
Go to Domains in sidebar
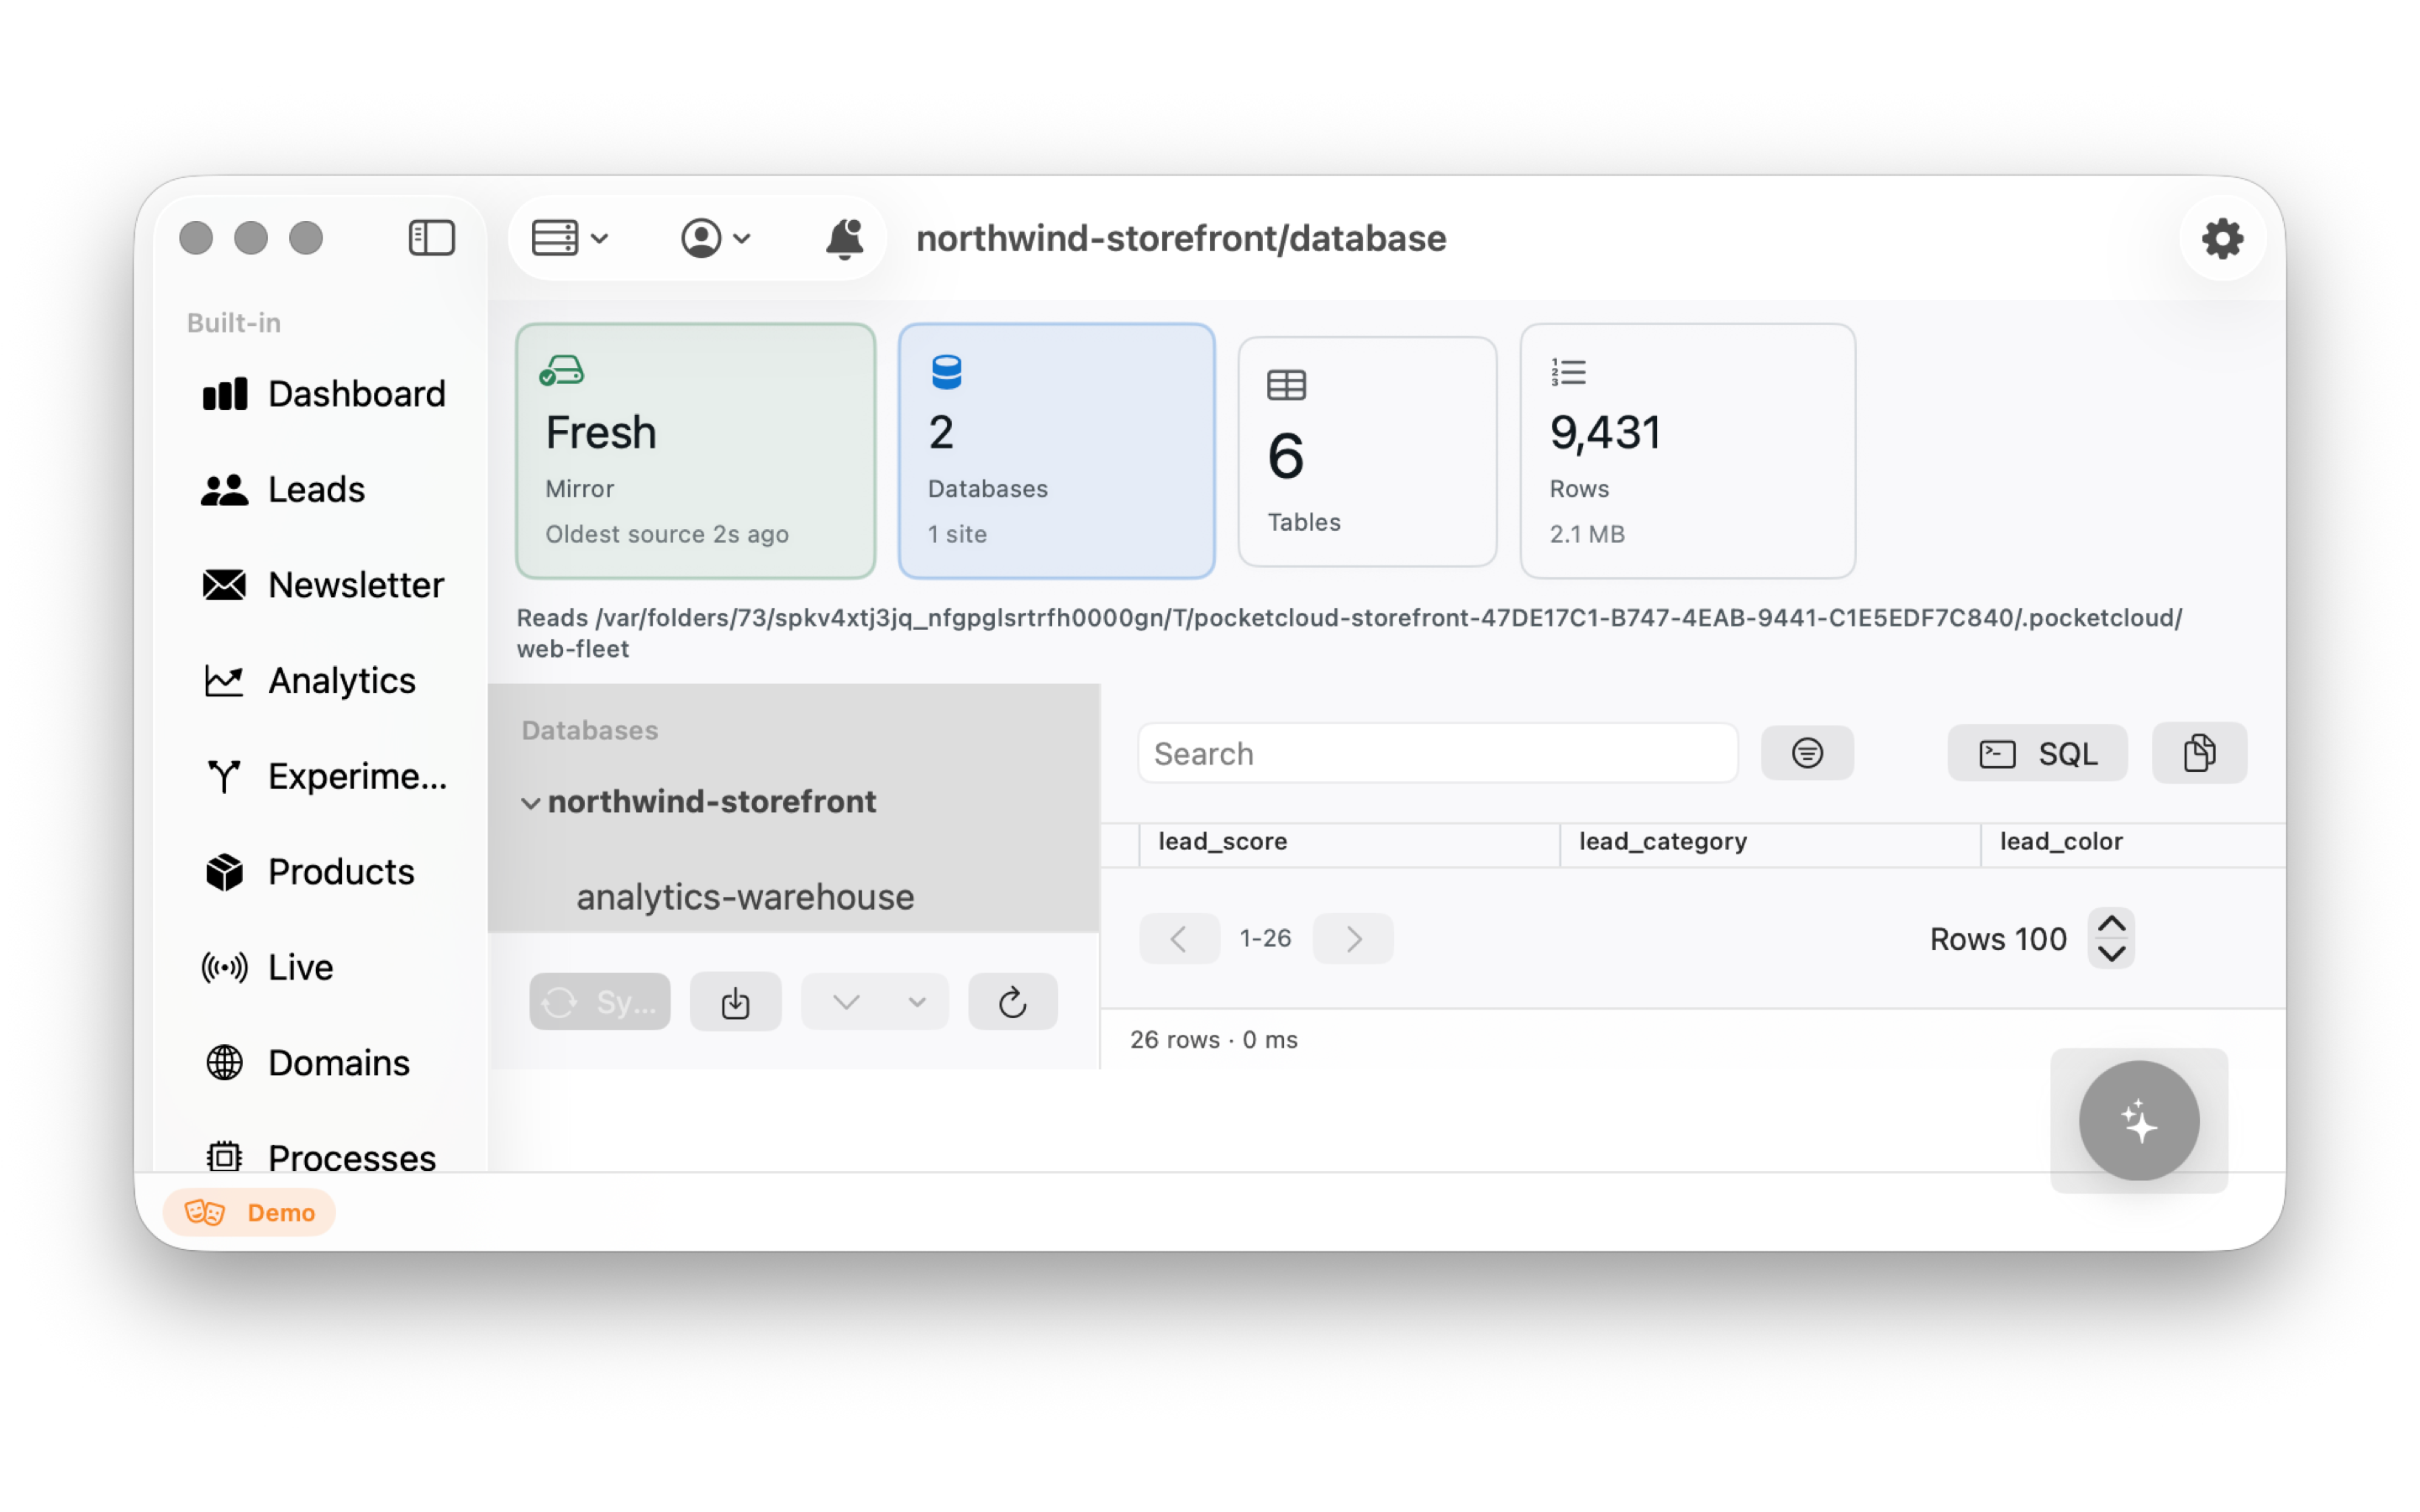coord(308,1062)
